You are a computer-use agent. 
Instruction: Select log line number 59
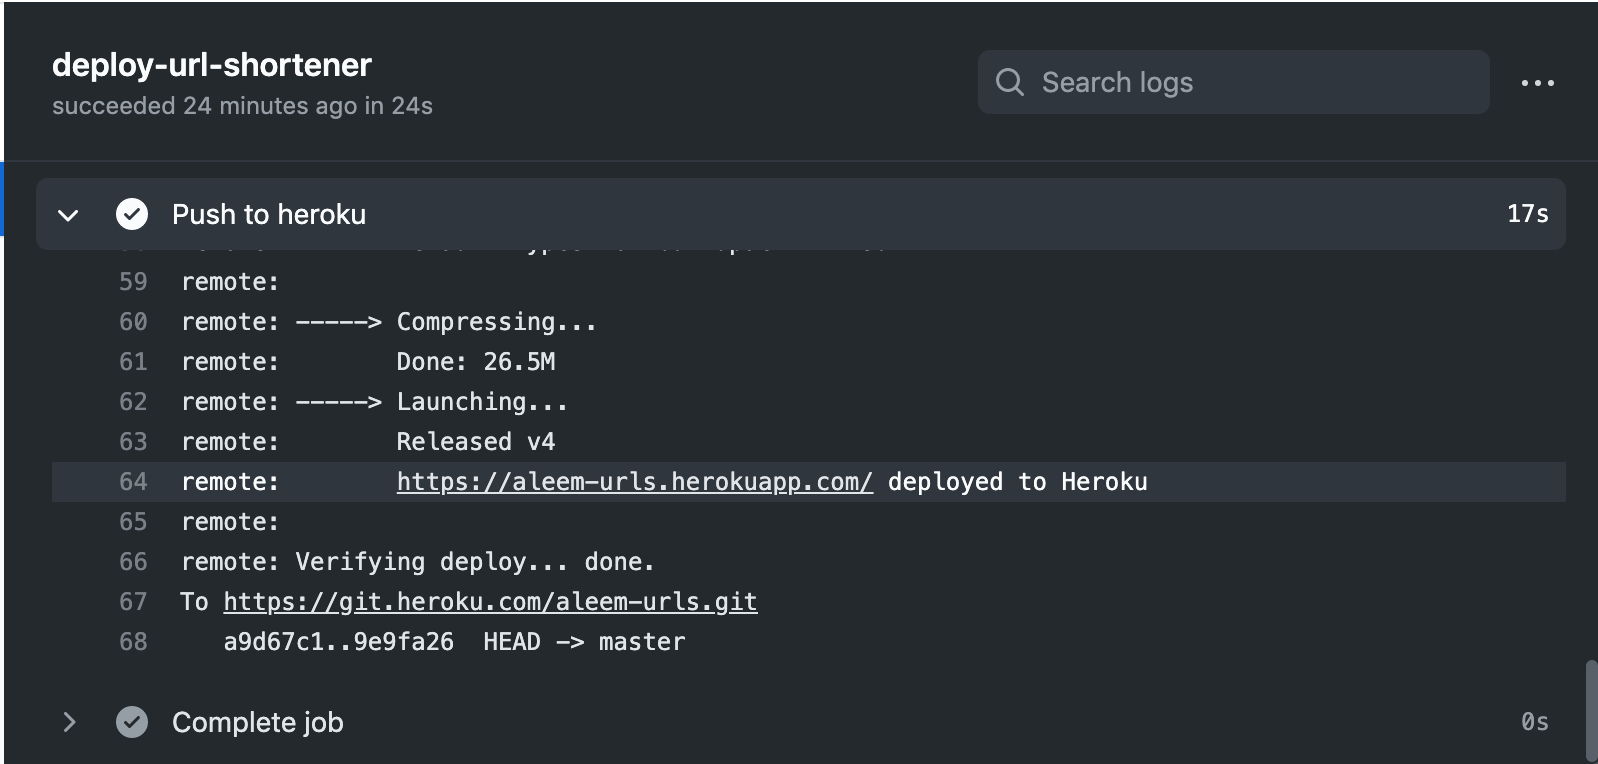[133, 282]
